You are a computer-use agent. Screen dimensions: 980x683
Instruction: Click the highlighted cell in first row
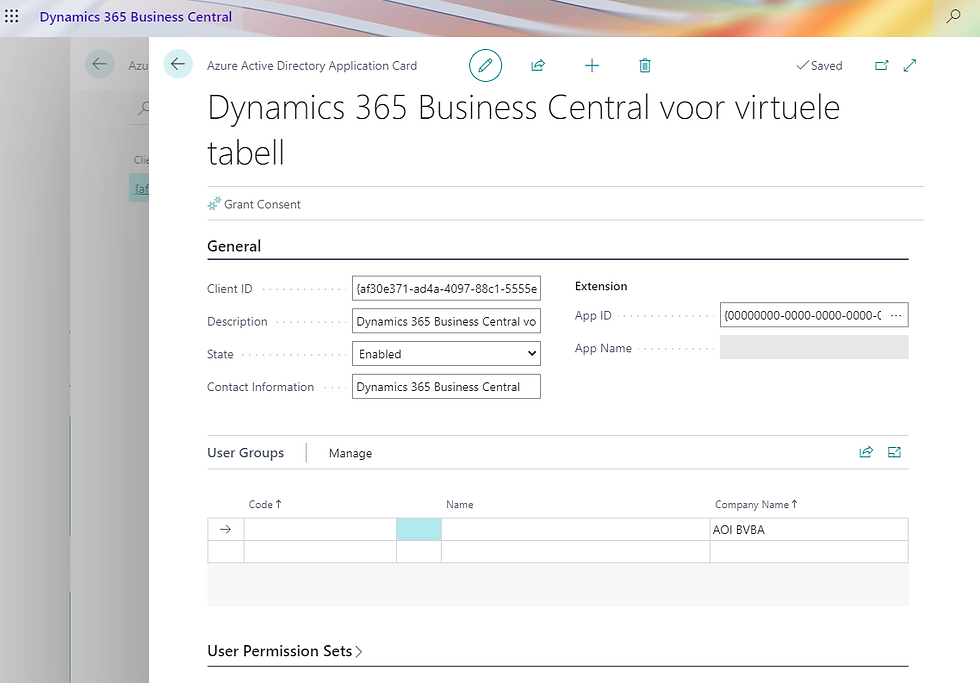tap(419, 529)
